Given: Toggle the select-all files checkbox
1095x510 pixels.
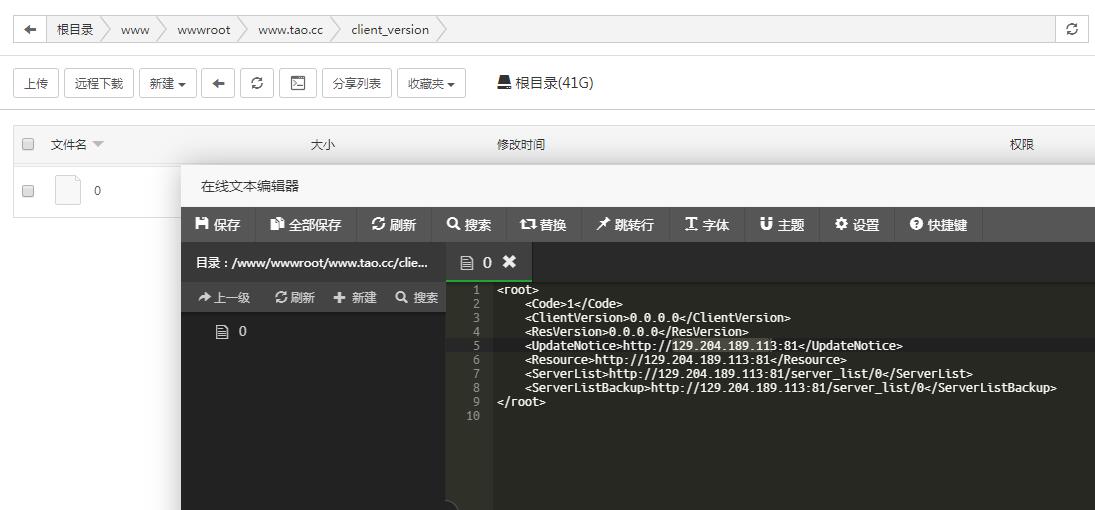Looking at the screenshot, I should 28,145.
